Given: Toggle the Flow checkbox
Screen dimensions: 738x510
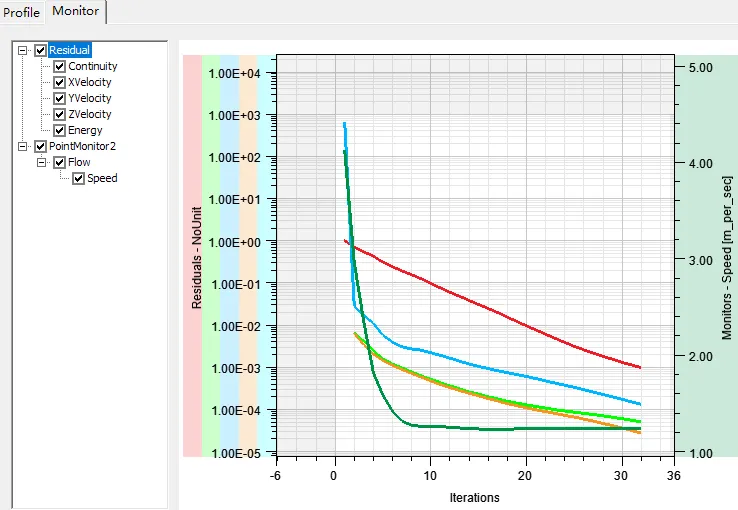Looking at the screenshot, I should pyautogui.click(x=59, y=162).
